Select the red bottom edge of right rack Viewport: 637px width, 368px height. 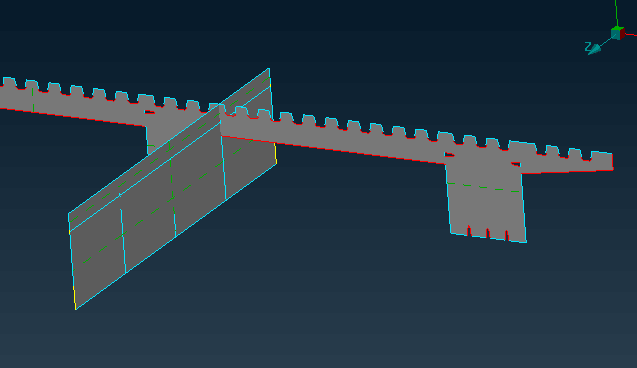tap(333, 149)
